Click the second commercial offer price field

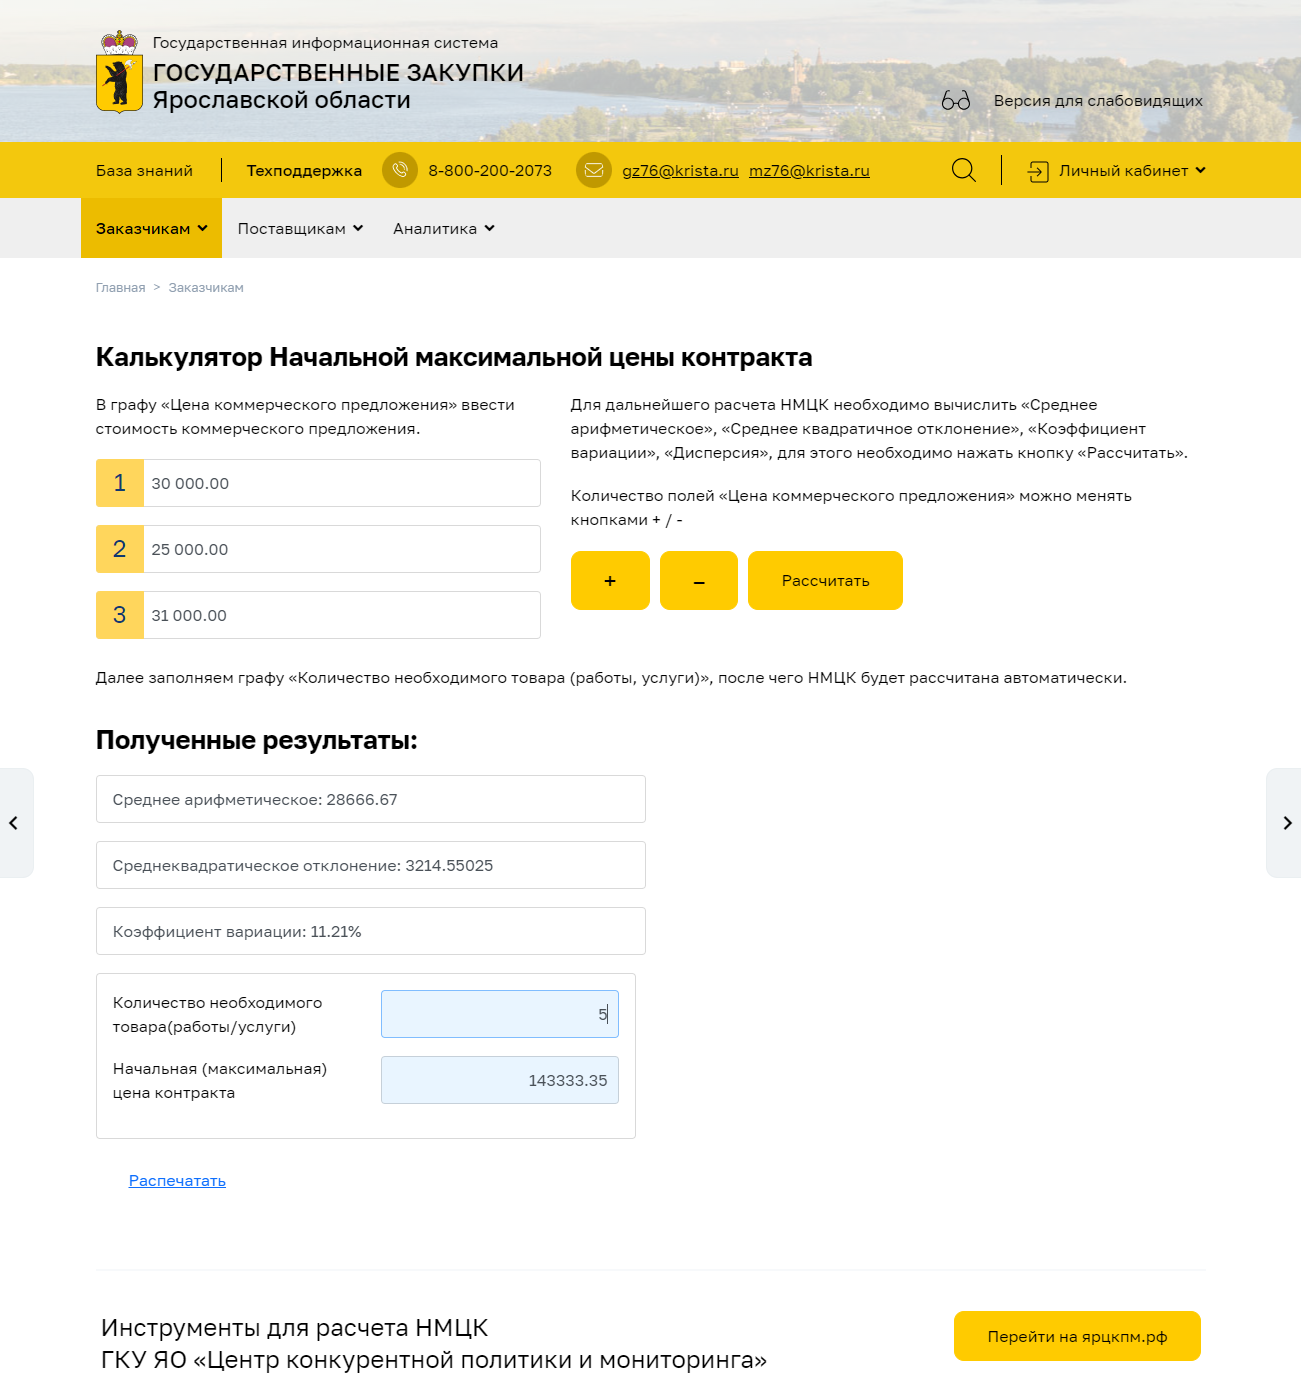340,549
